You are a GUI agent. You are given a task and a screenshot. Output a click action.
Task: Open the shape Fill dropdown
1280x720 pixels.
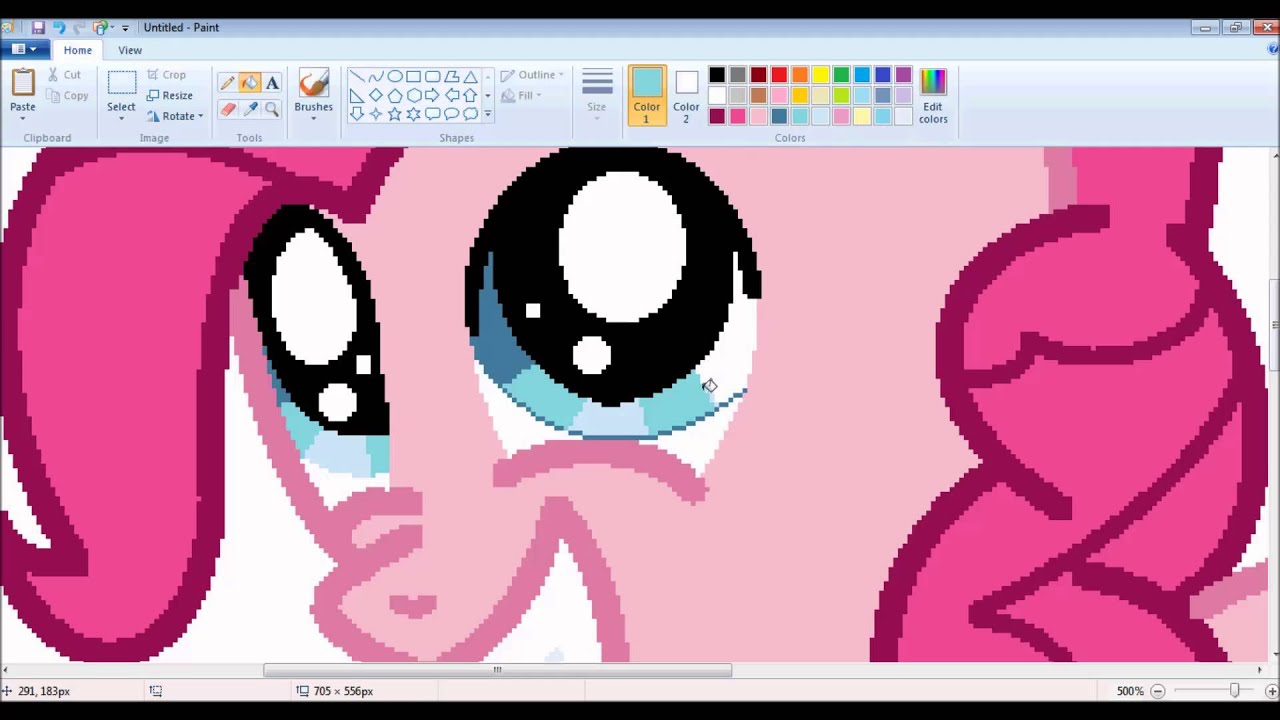coord(521,96)
